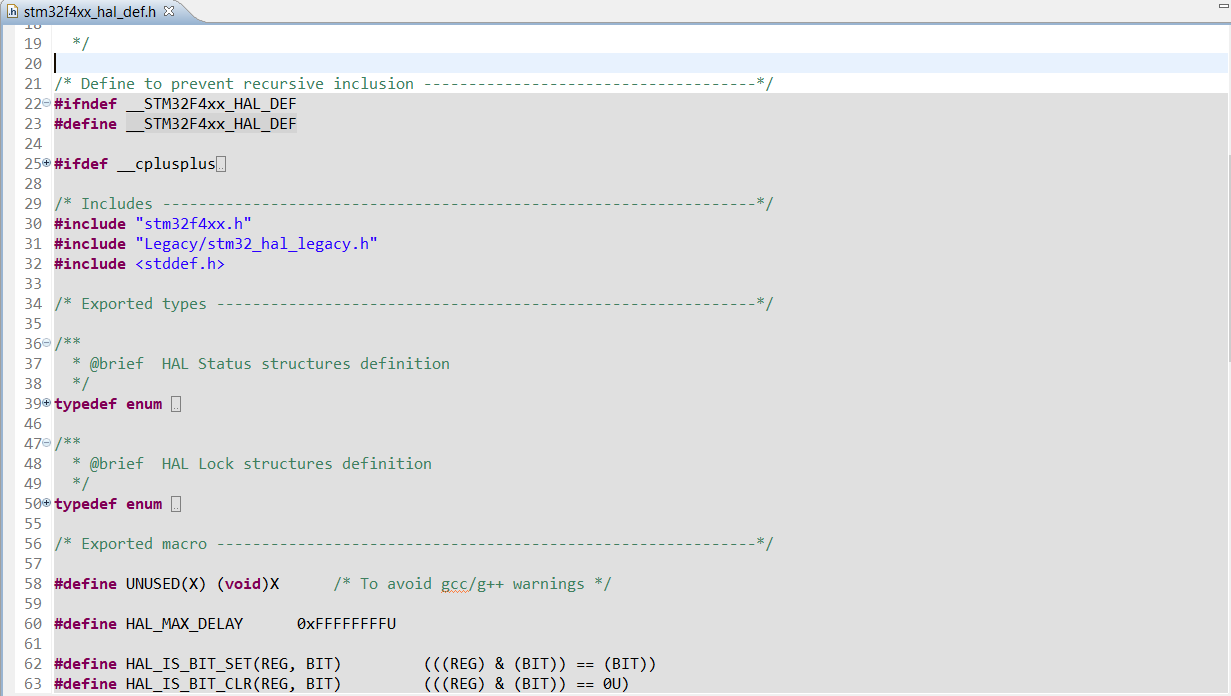Click the folded-code box on line 39
The height and width of the screenshot is (696, 1231).
(x=176, y=404)
